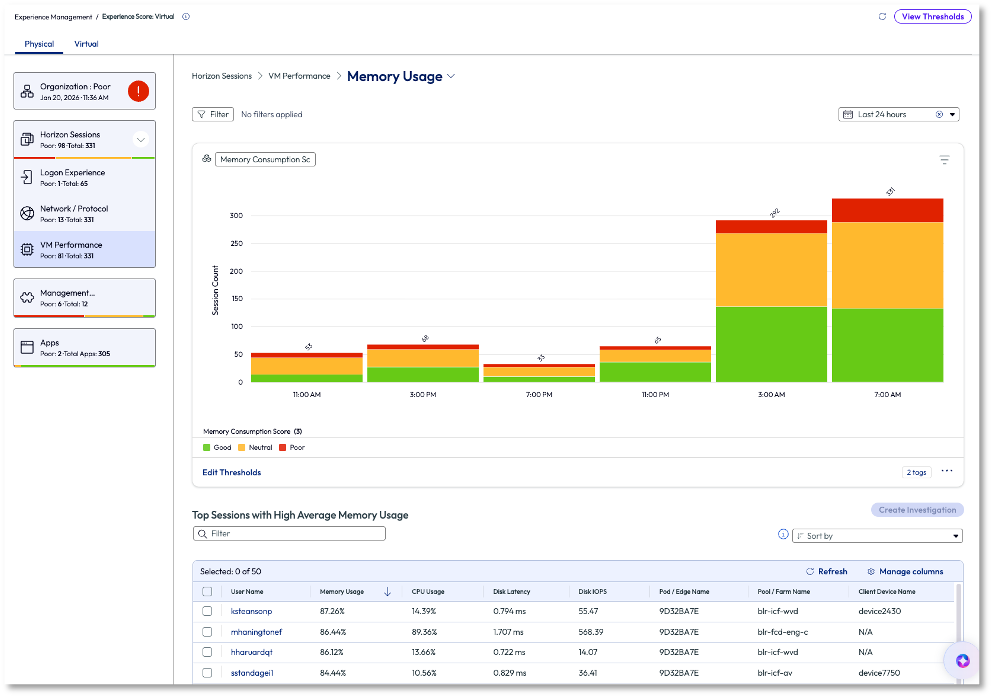Screen dimensions: 991x697
Task: Click the red Poor legend swatch
Action: pos(283,448)
